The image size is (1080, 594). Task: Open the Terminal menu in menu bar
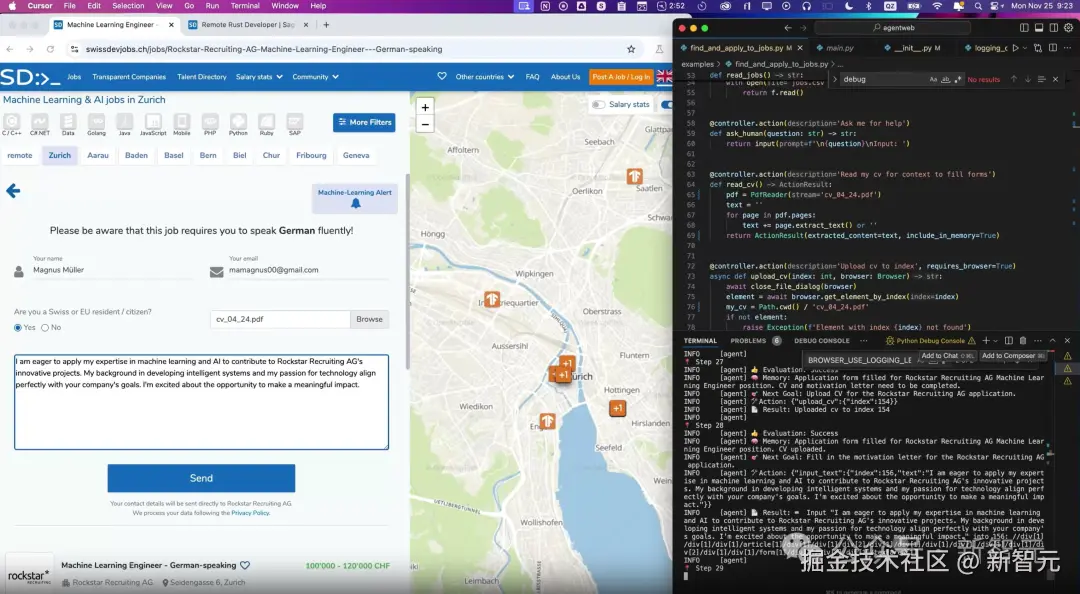click(x=245, y=6)
